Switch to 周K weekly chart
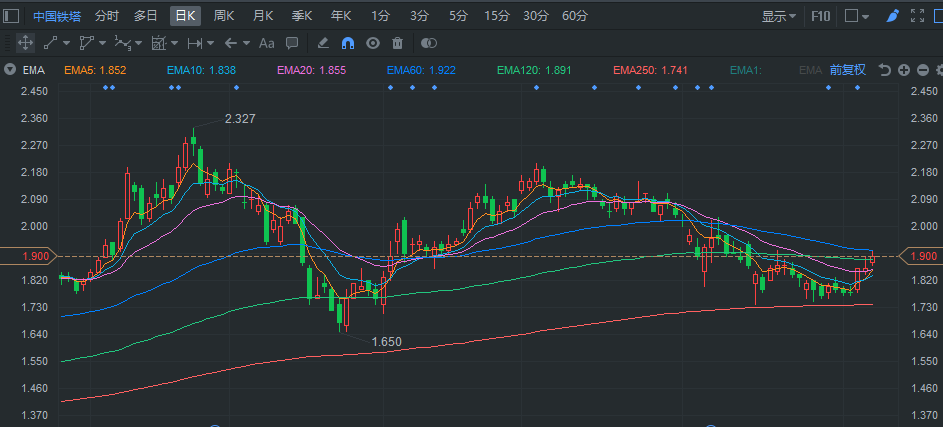The height and width of the screenshot is (427, 943). [224, 16]
